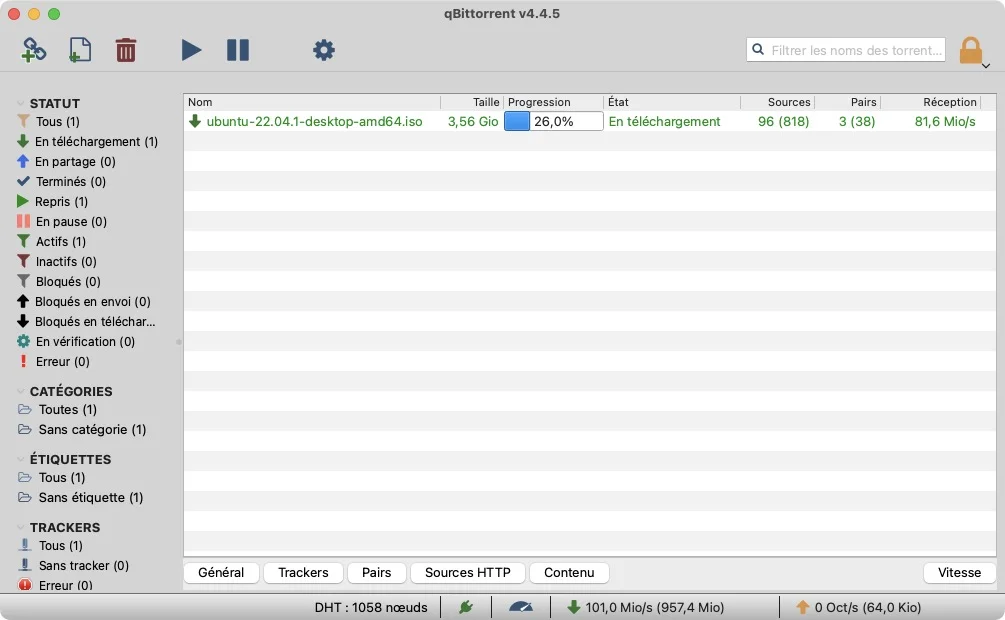Click the connection status plug icon
The width and height of the screenshot is (1005, 620).
[x=466, y=607]
